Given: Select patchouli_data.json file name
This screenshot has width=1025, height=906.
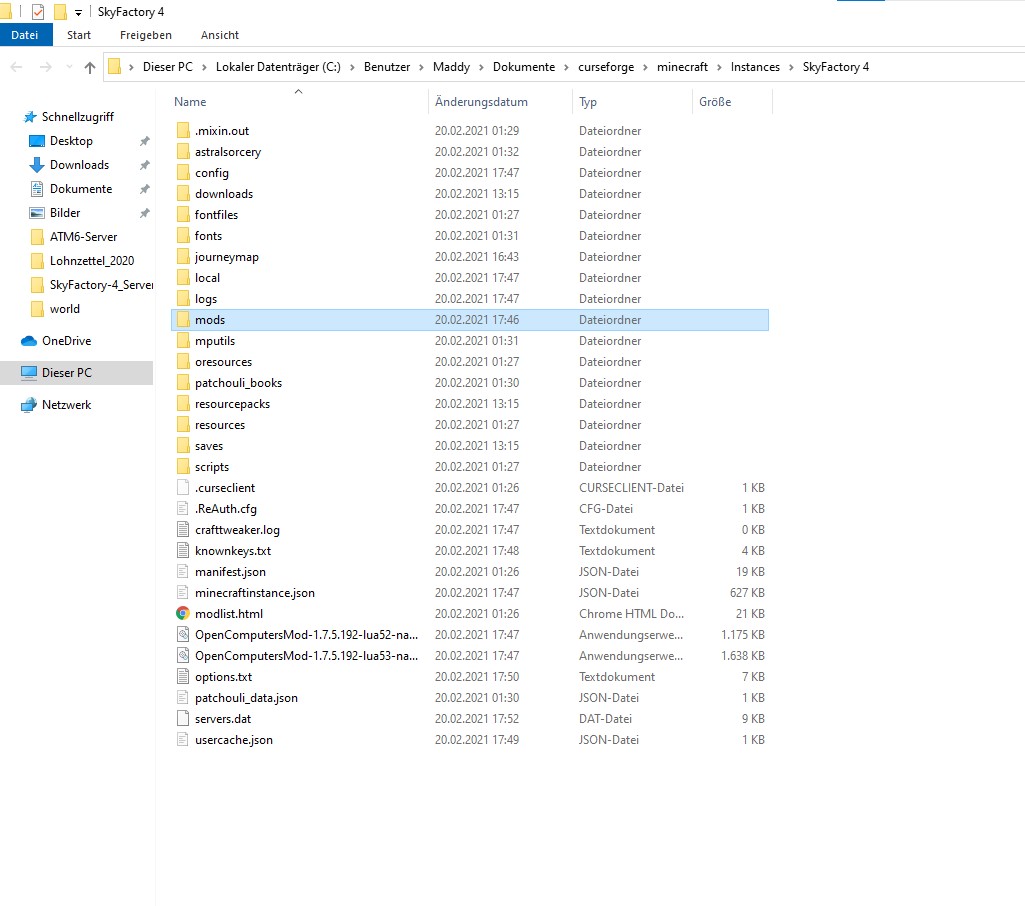Looking at the screenshot, I should [246, 698].
